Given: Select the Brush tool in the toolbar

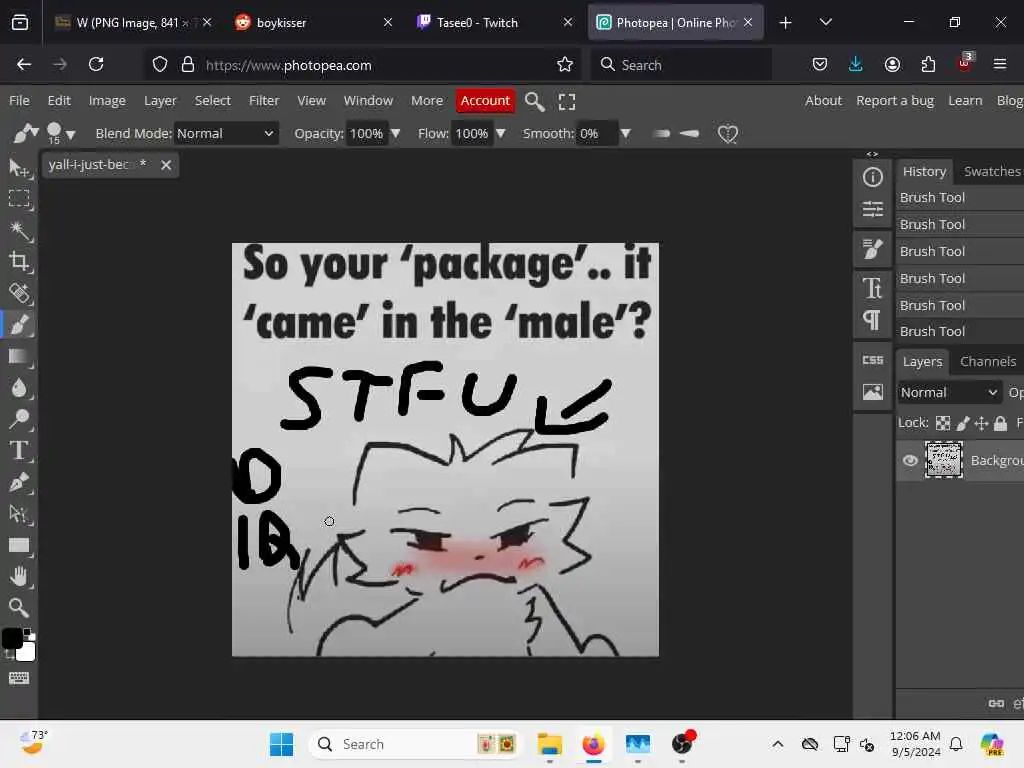Looking at the screenshot, I should [x=19, y=325].
